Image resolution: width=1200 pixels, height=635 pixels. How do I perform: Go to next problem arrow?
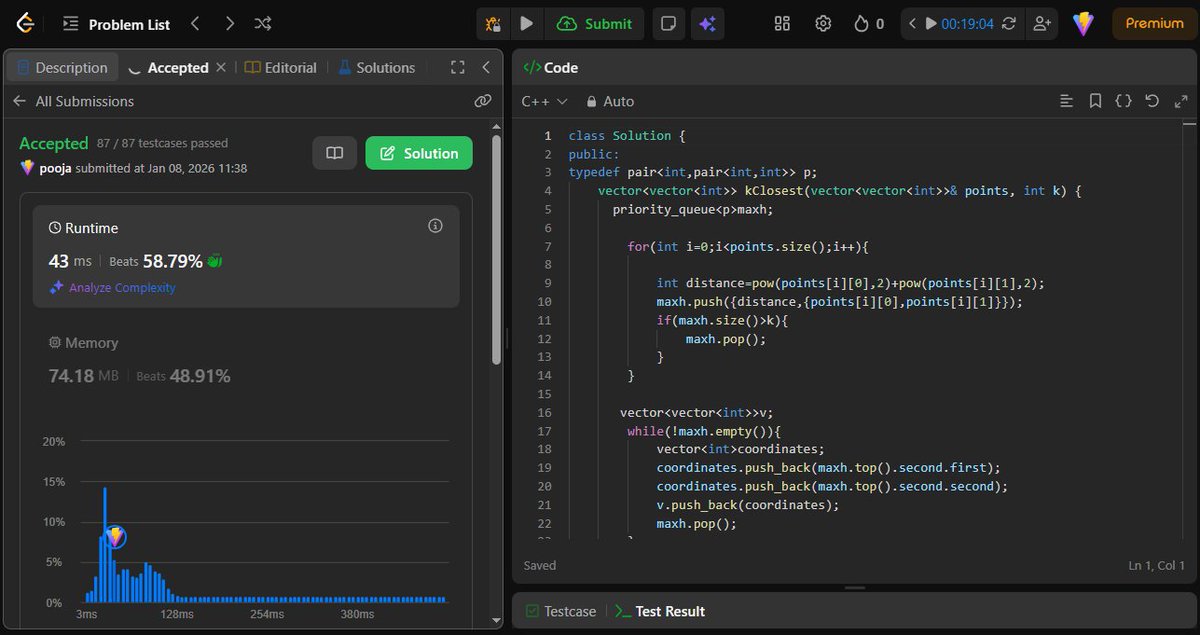coord(230,23)
